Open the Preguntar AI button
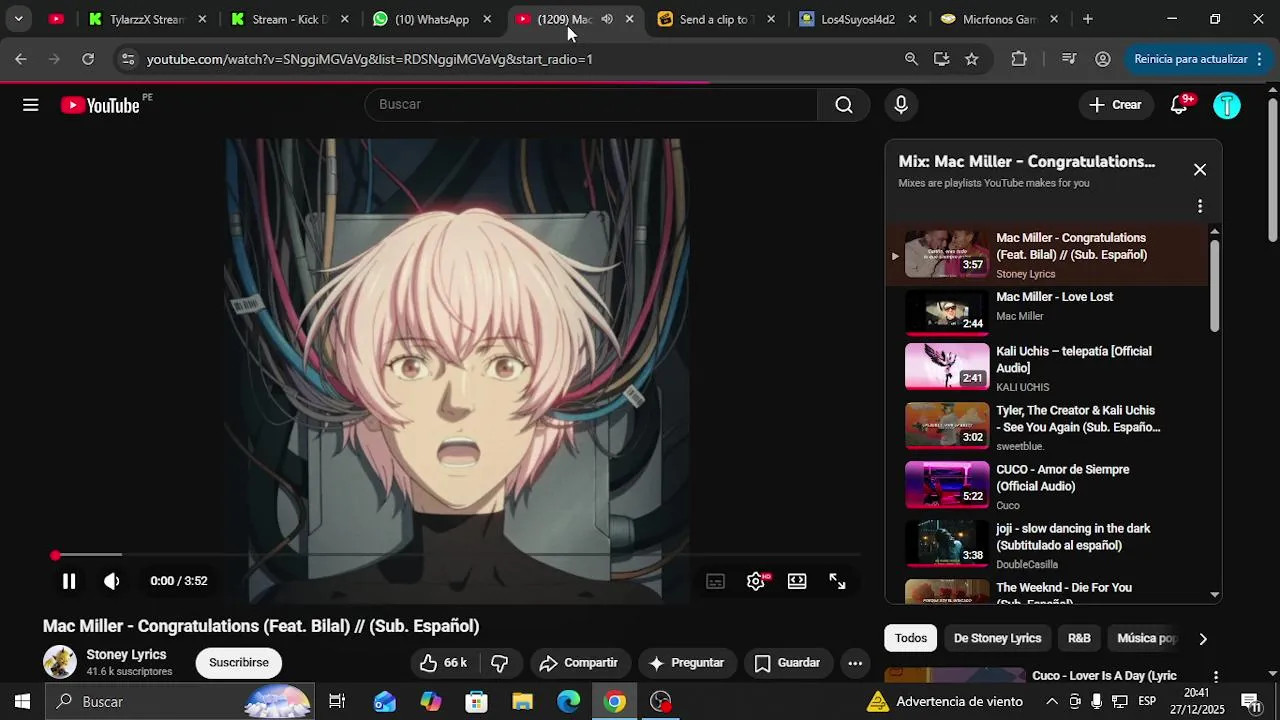Screen dimensions: 1280x720 click(x=686, y=663)
